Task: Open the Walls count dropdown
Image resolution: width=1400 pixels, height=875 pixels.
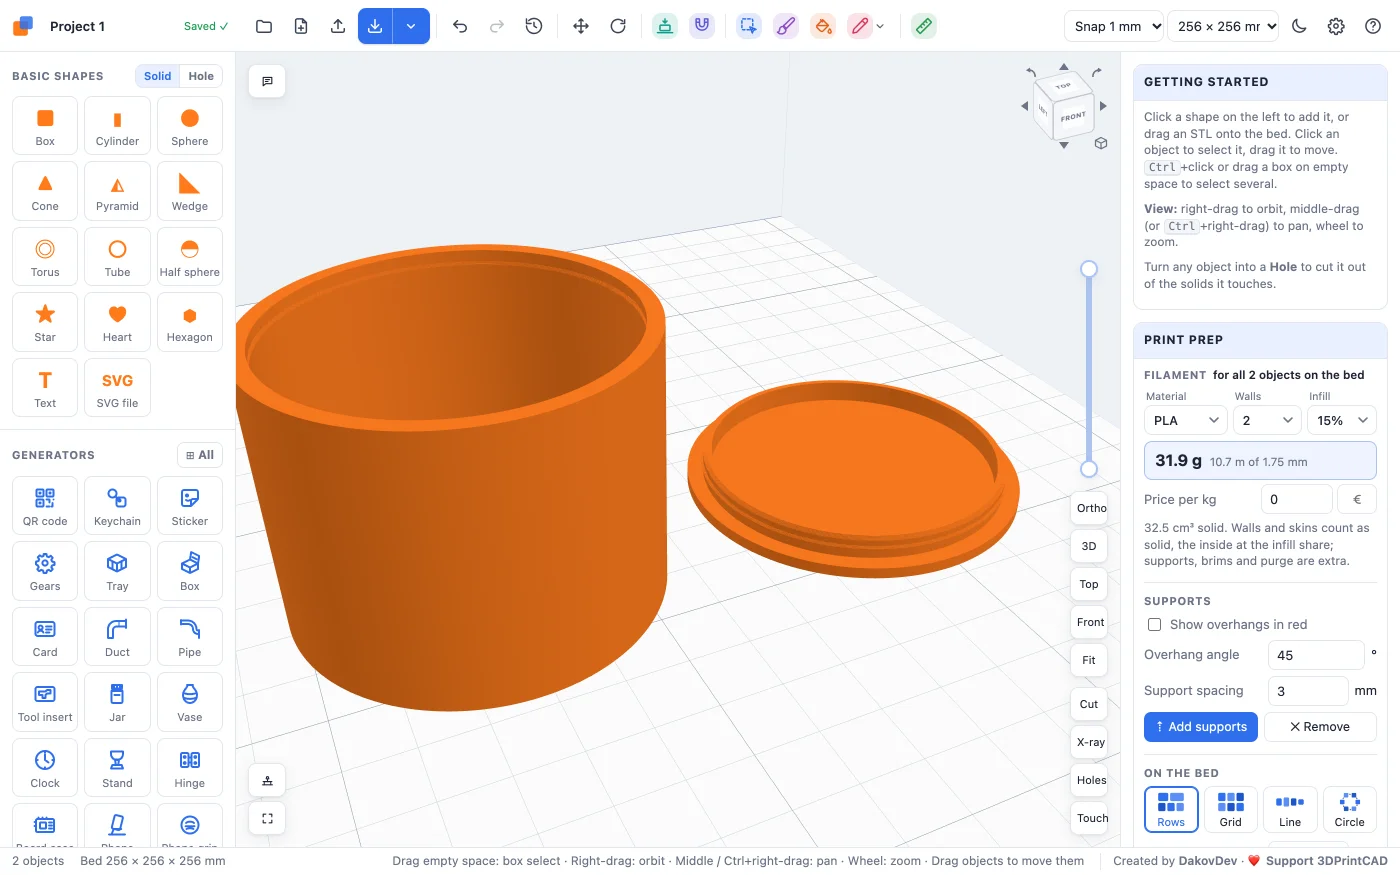Action: (x=1267, y=420)
